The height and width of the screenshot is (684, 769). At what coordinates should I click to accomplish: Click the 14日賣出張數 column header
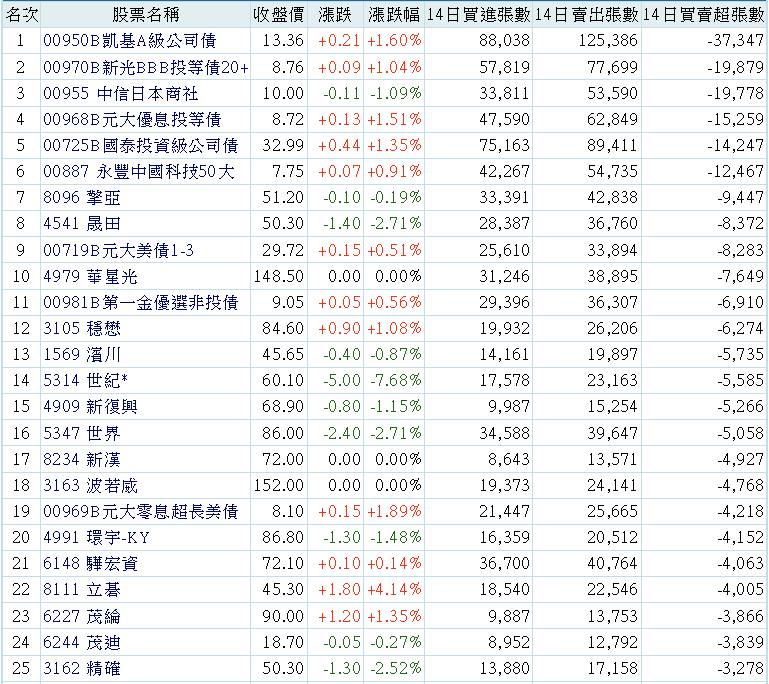pos(587,15)
